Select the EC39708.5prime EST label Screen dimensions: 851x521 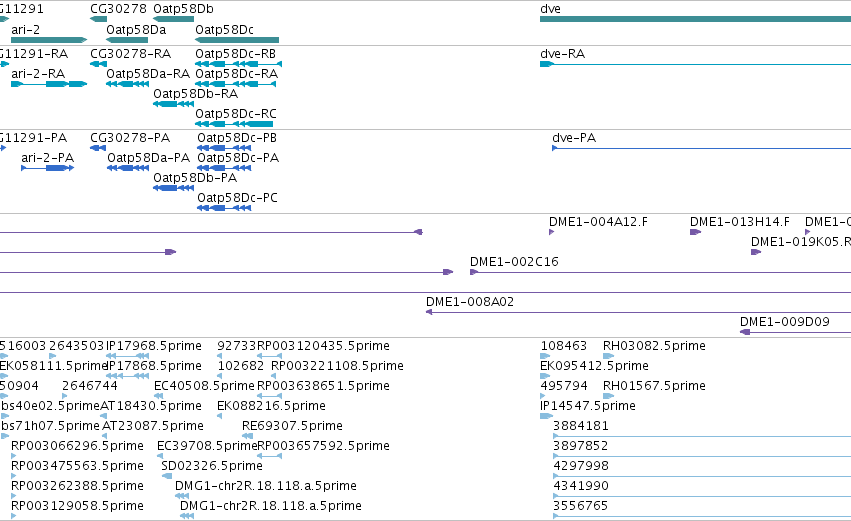tap(207, 446)
